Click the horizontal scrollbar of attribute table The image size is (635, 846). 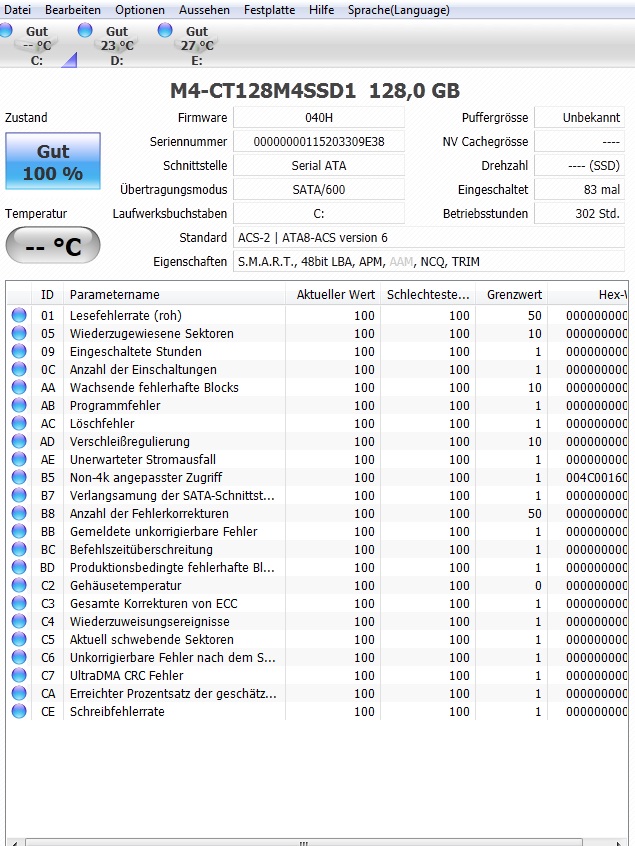pos(304,842)
